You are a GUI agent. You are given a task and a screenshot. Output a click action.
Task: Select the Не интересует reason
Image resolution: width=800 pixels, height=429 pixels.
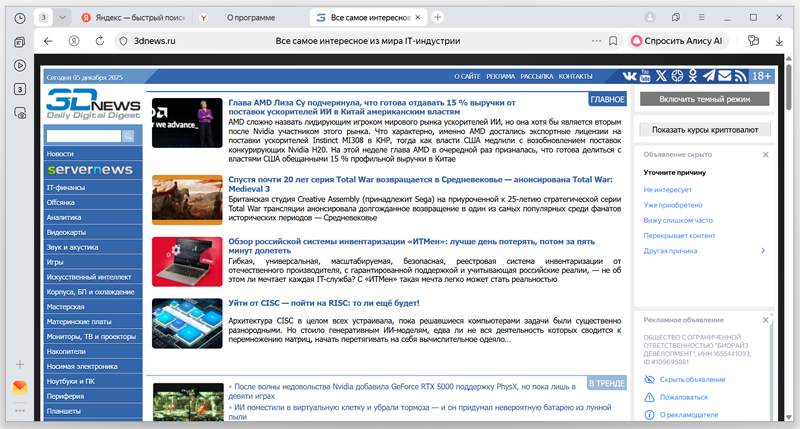[668, 189]
